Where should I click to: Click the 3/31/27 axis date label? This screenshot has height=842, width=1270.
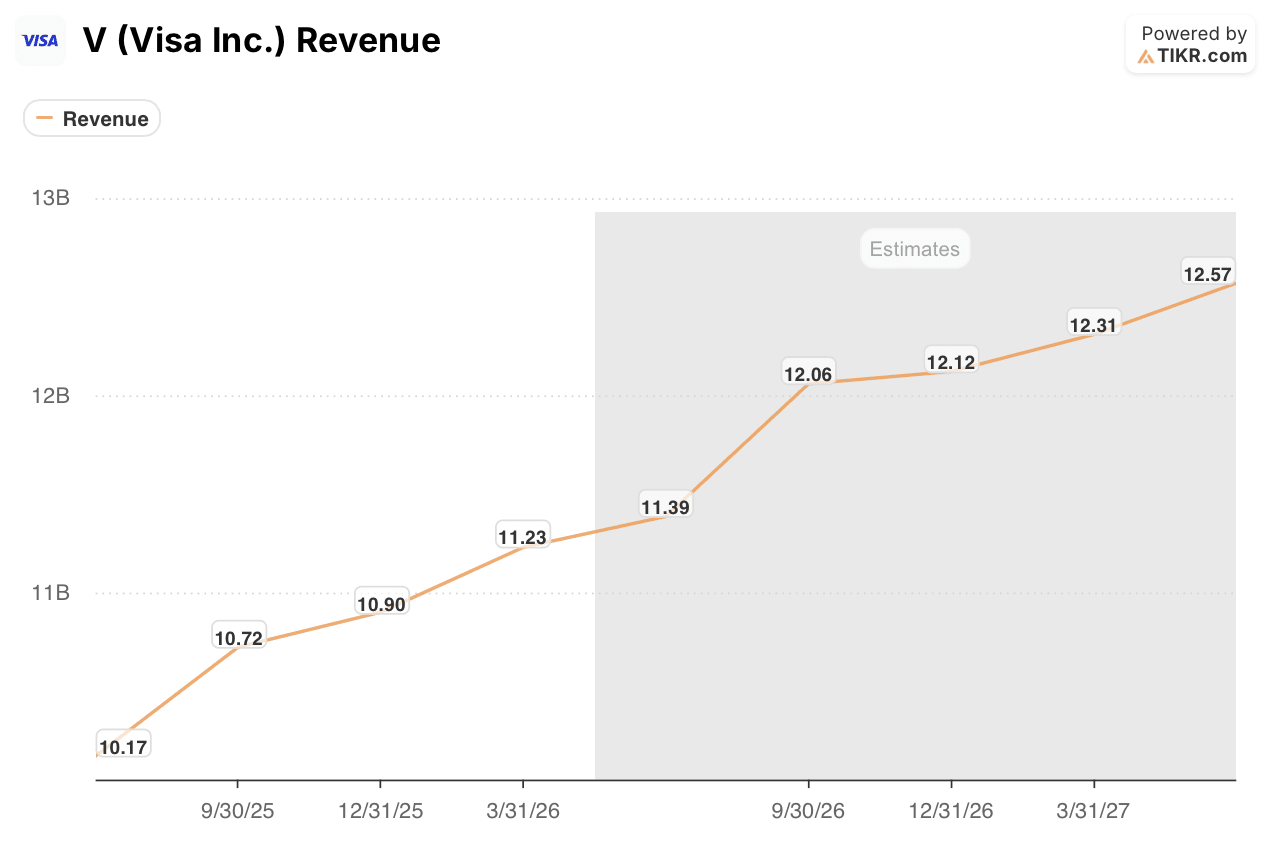click(1093, 811)
